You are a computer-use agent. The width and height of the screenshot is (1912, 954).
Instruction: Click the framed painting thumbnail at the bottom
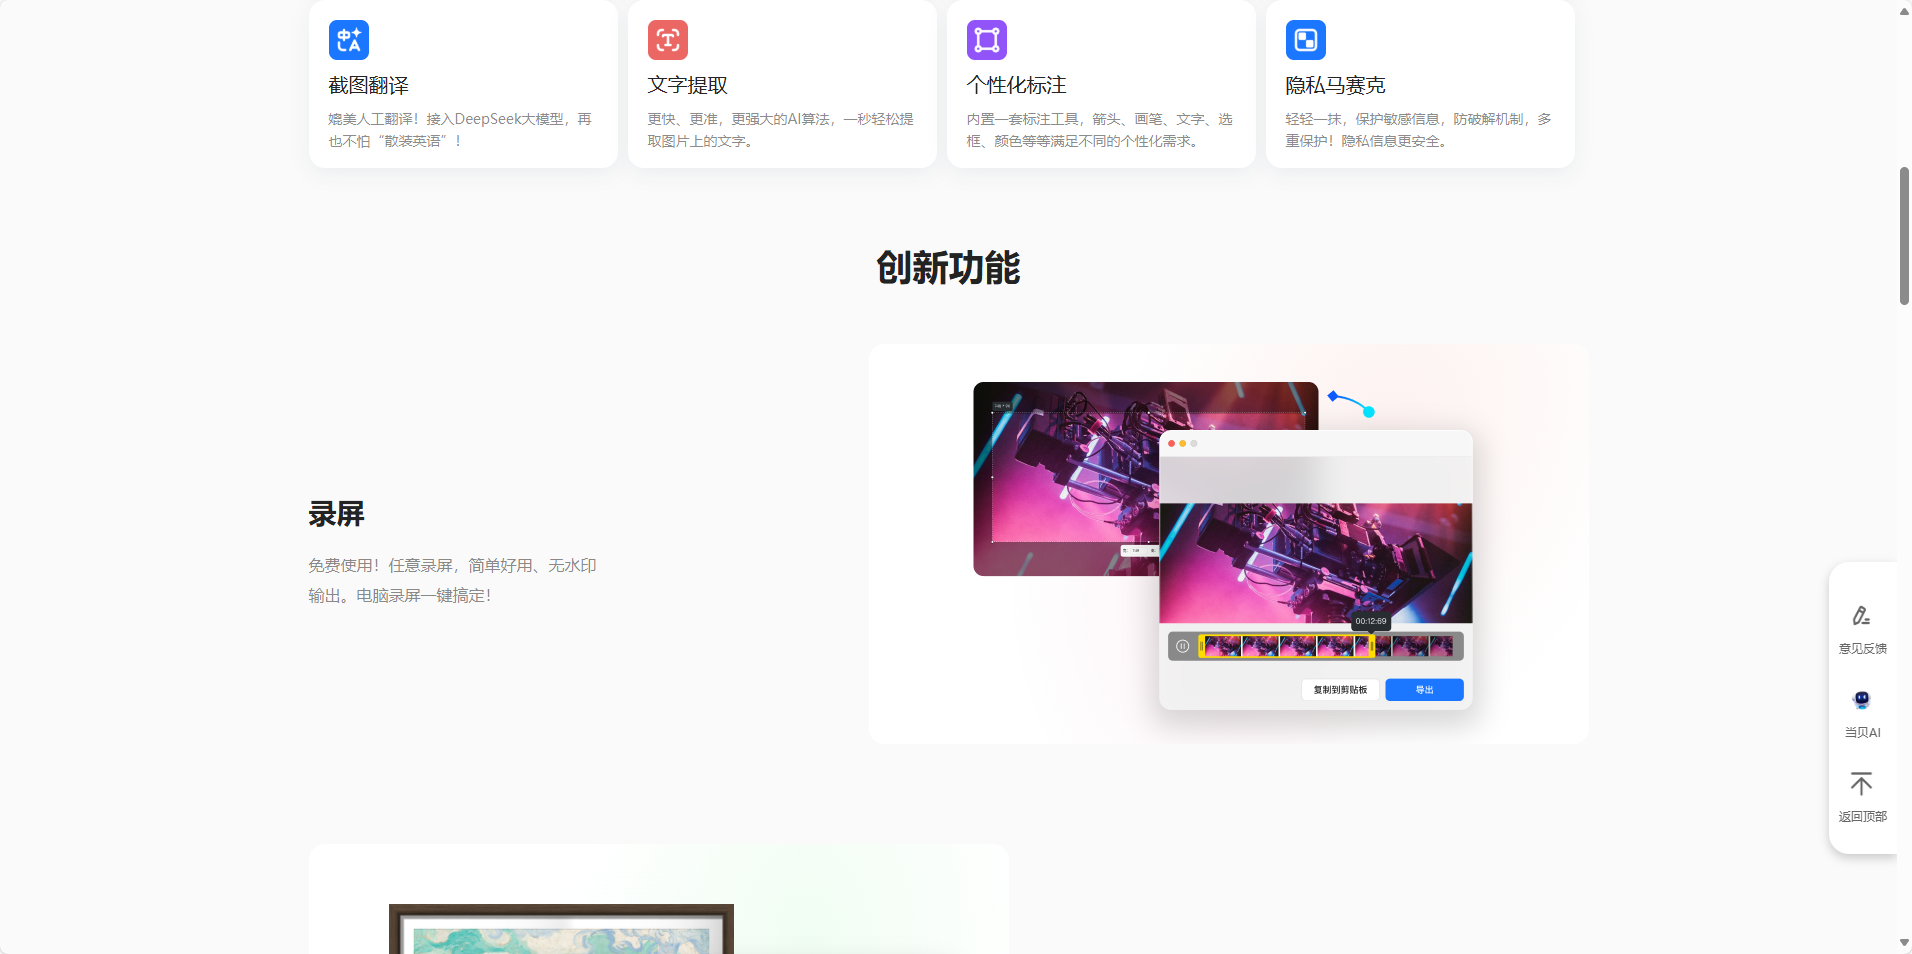(561, 929)
